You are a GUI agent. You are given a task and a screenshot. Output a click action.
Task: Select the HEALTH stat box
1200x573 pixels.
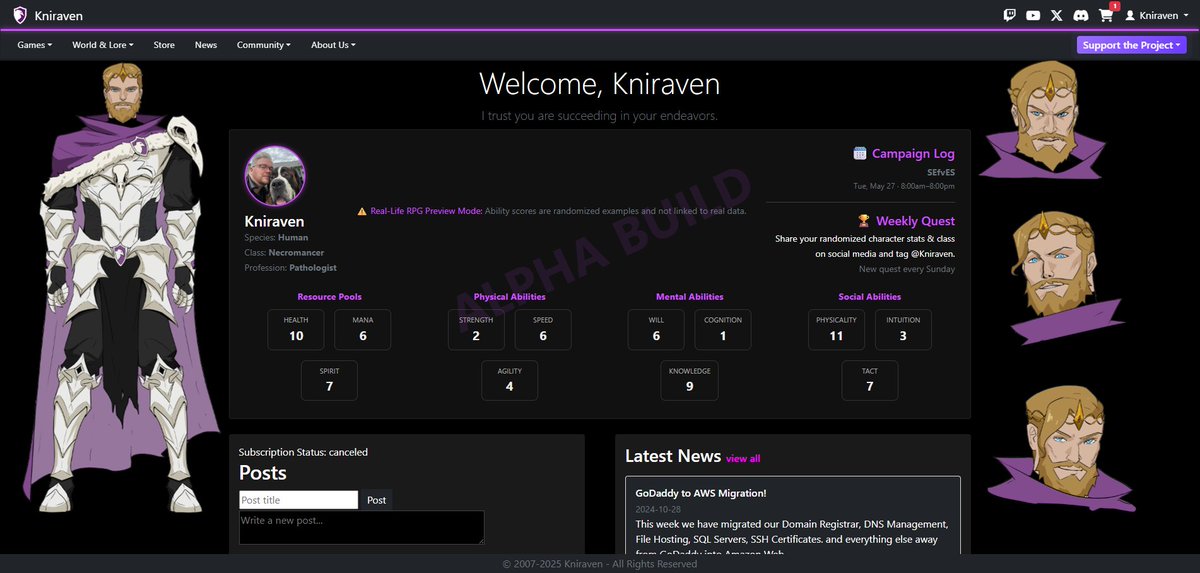click(x=296, y=330)
